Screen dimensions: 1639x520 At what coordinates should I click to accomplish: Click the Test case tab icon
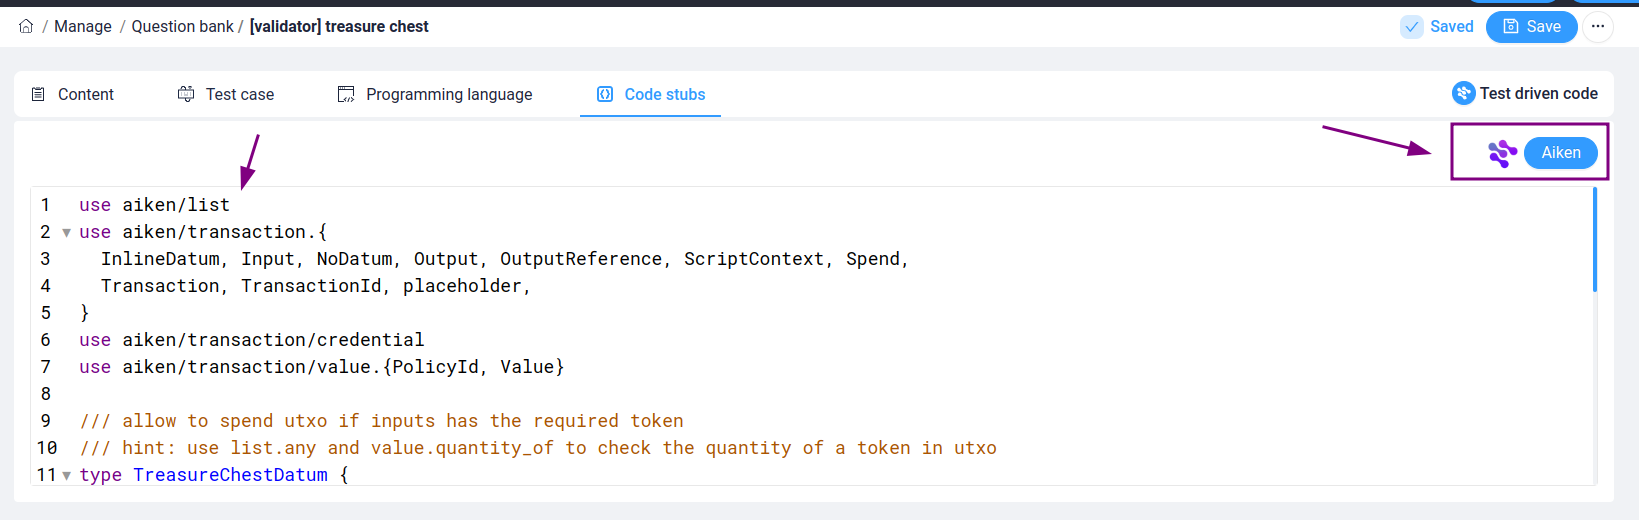[x=186, y=94]
